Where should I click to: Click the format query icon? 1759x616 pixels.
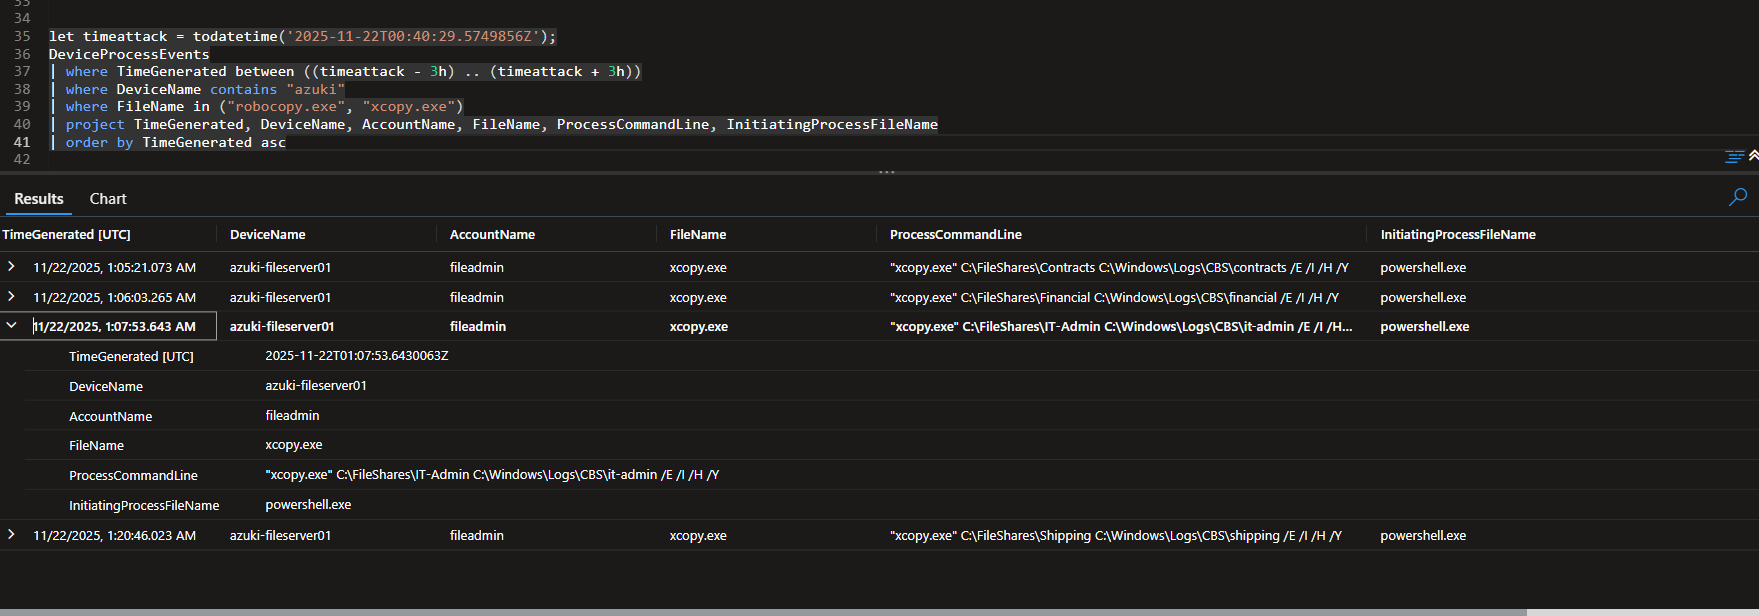(x=1734, y=156)
